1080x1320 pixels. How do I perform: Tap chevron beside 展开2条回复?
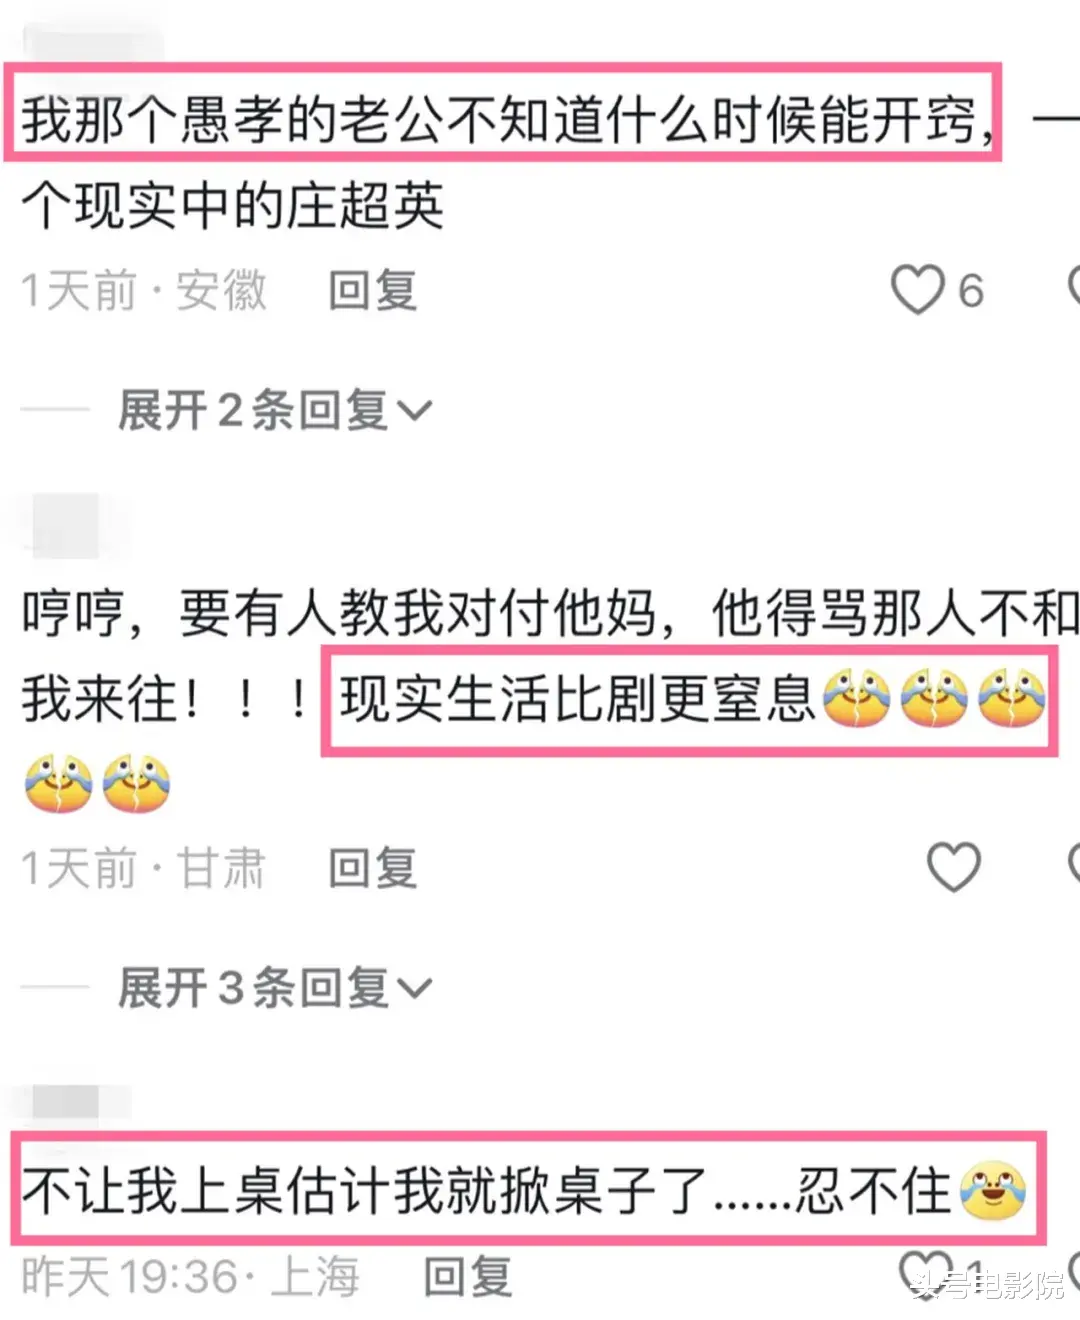point(414,411)
